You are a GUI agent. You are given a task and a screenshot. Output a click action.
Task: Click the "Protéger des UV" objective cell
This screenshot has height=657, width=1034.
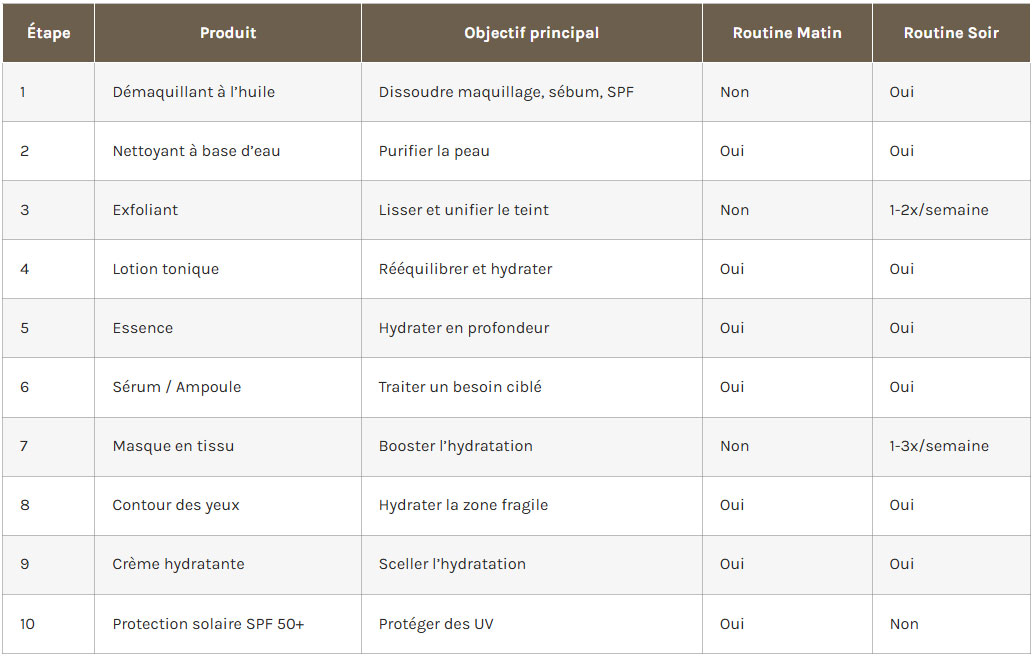click(x=435, y=624)
